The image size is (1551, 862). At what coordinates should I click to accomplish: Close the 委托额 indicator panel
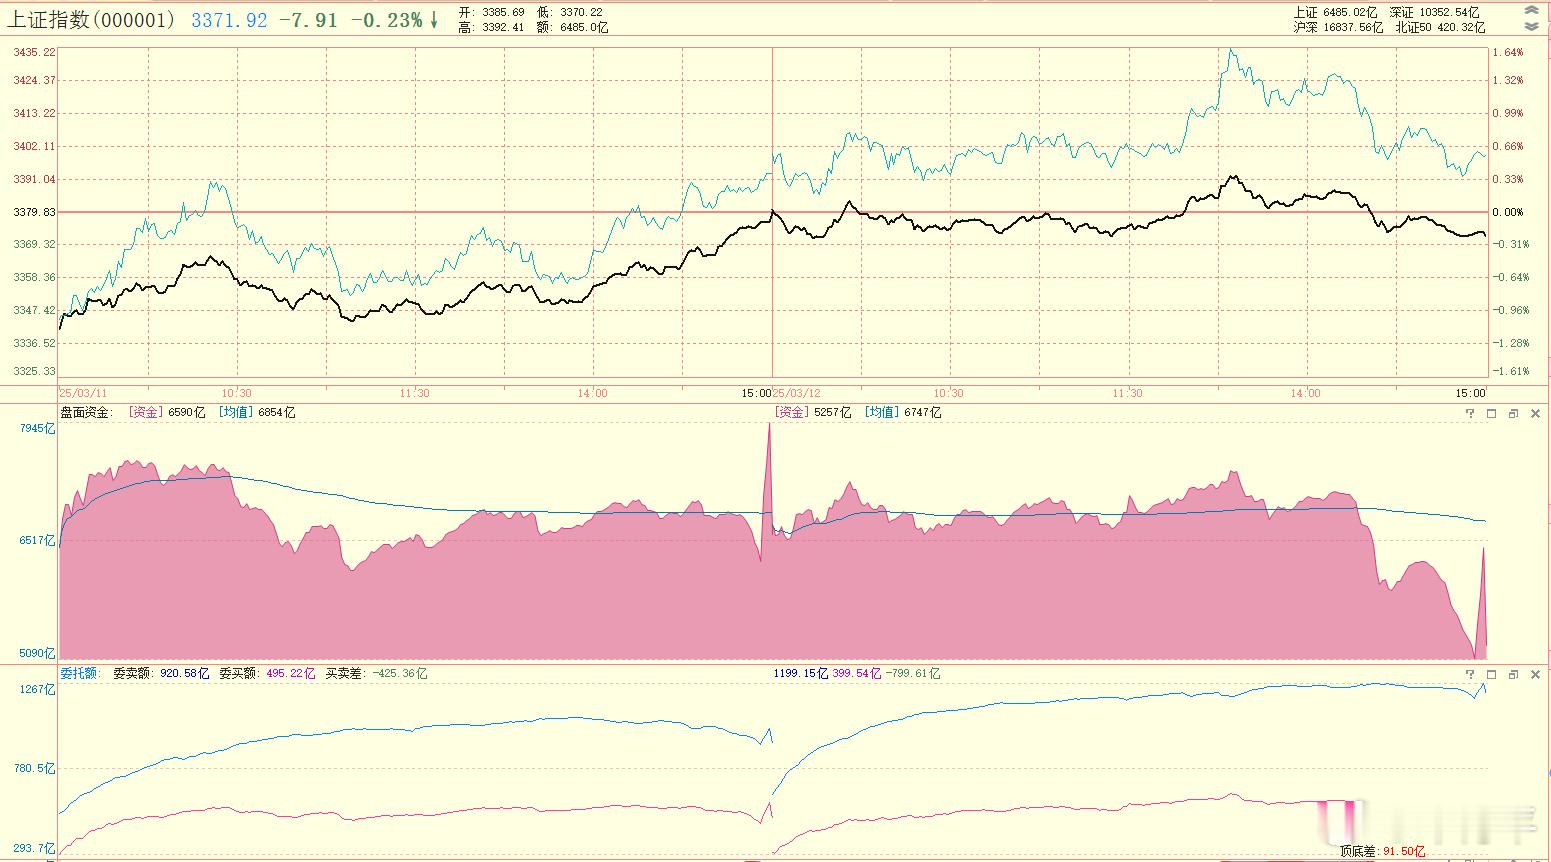pos(1536,675)
